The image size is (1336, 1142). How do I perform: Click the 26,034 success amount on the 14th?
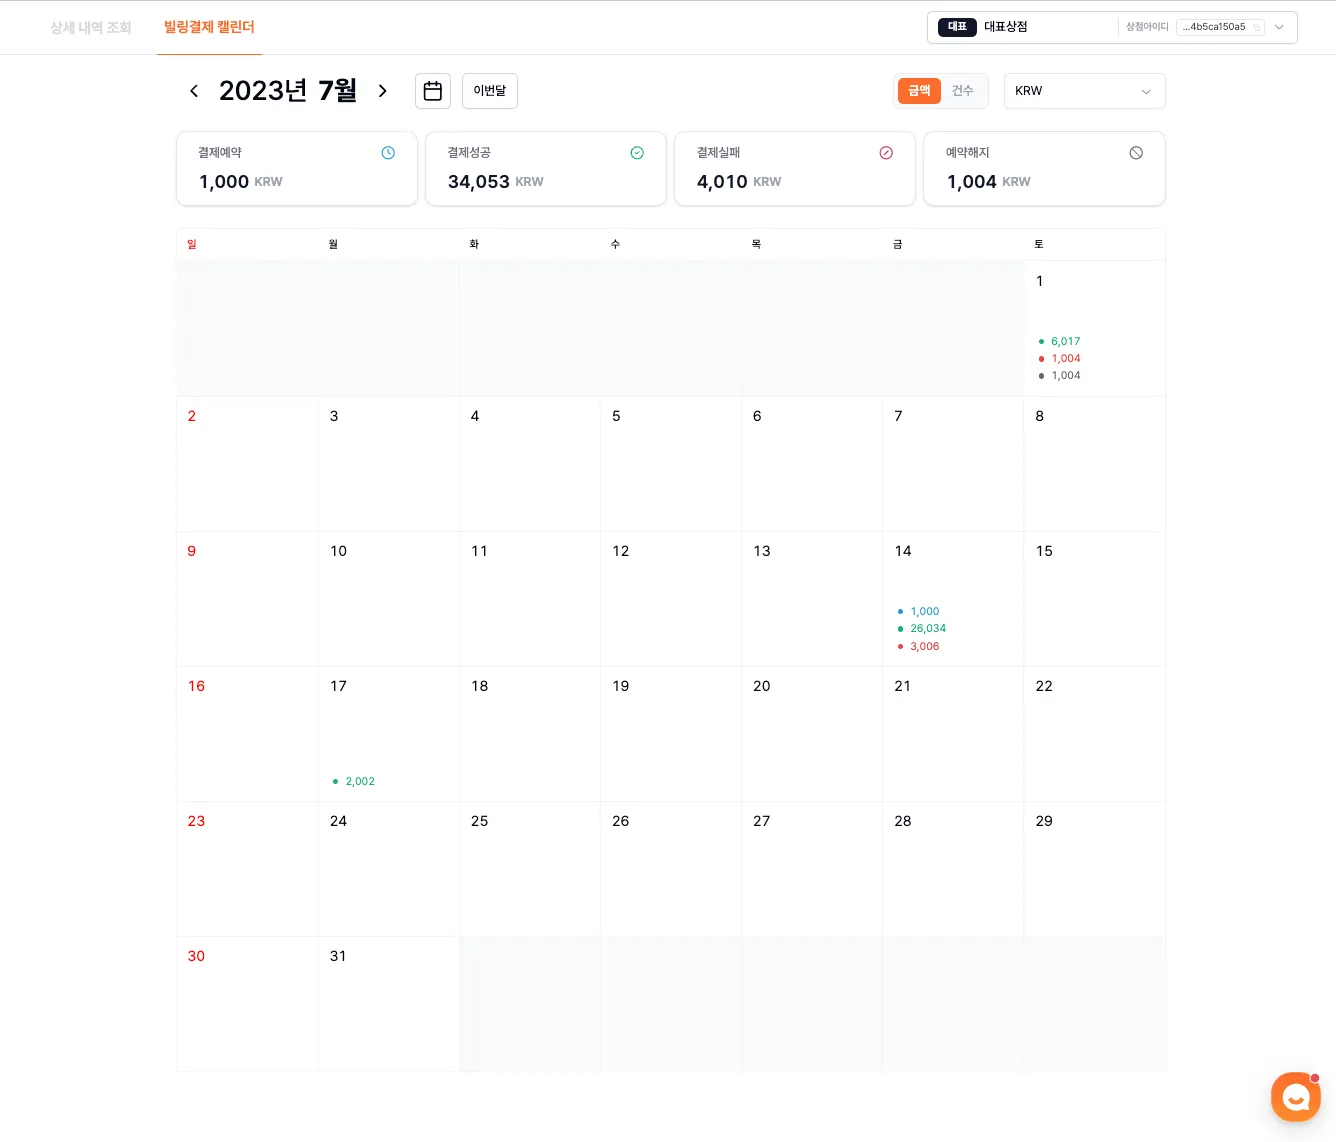tap(927, 629)
